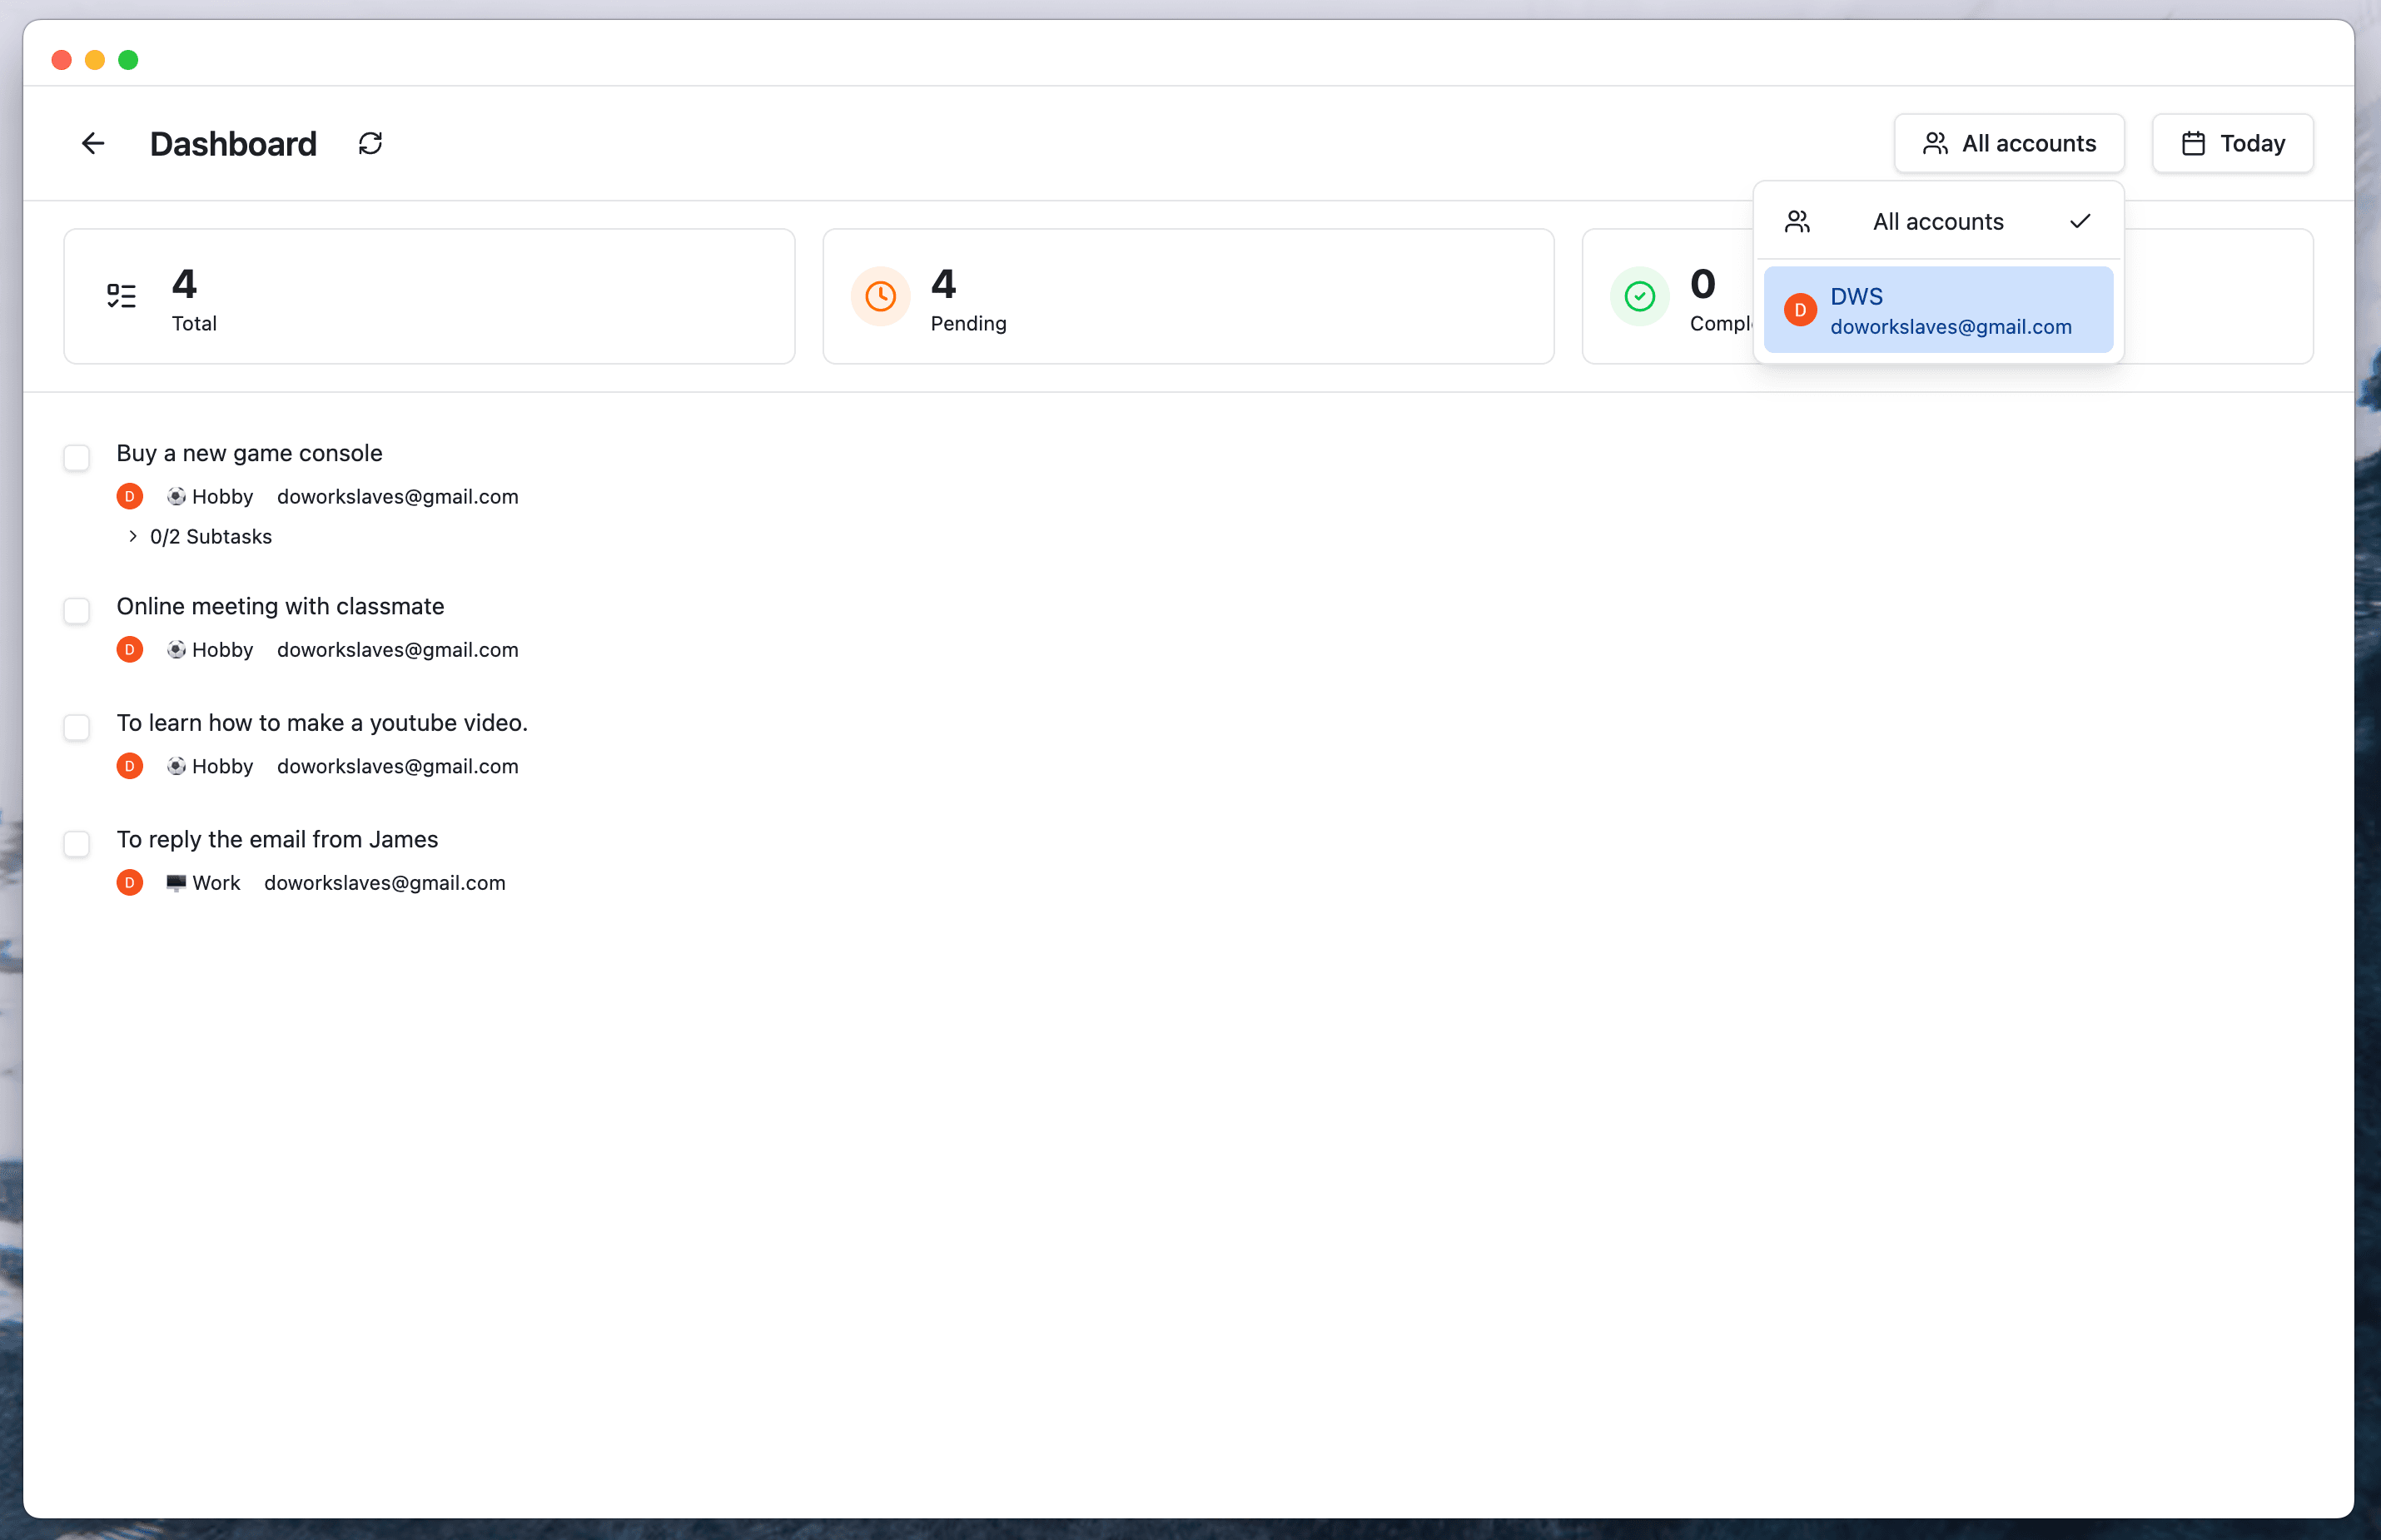Click the Work label on James email task

coord(216,883)
